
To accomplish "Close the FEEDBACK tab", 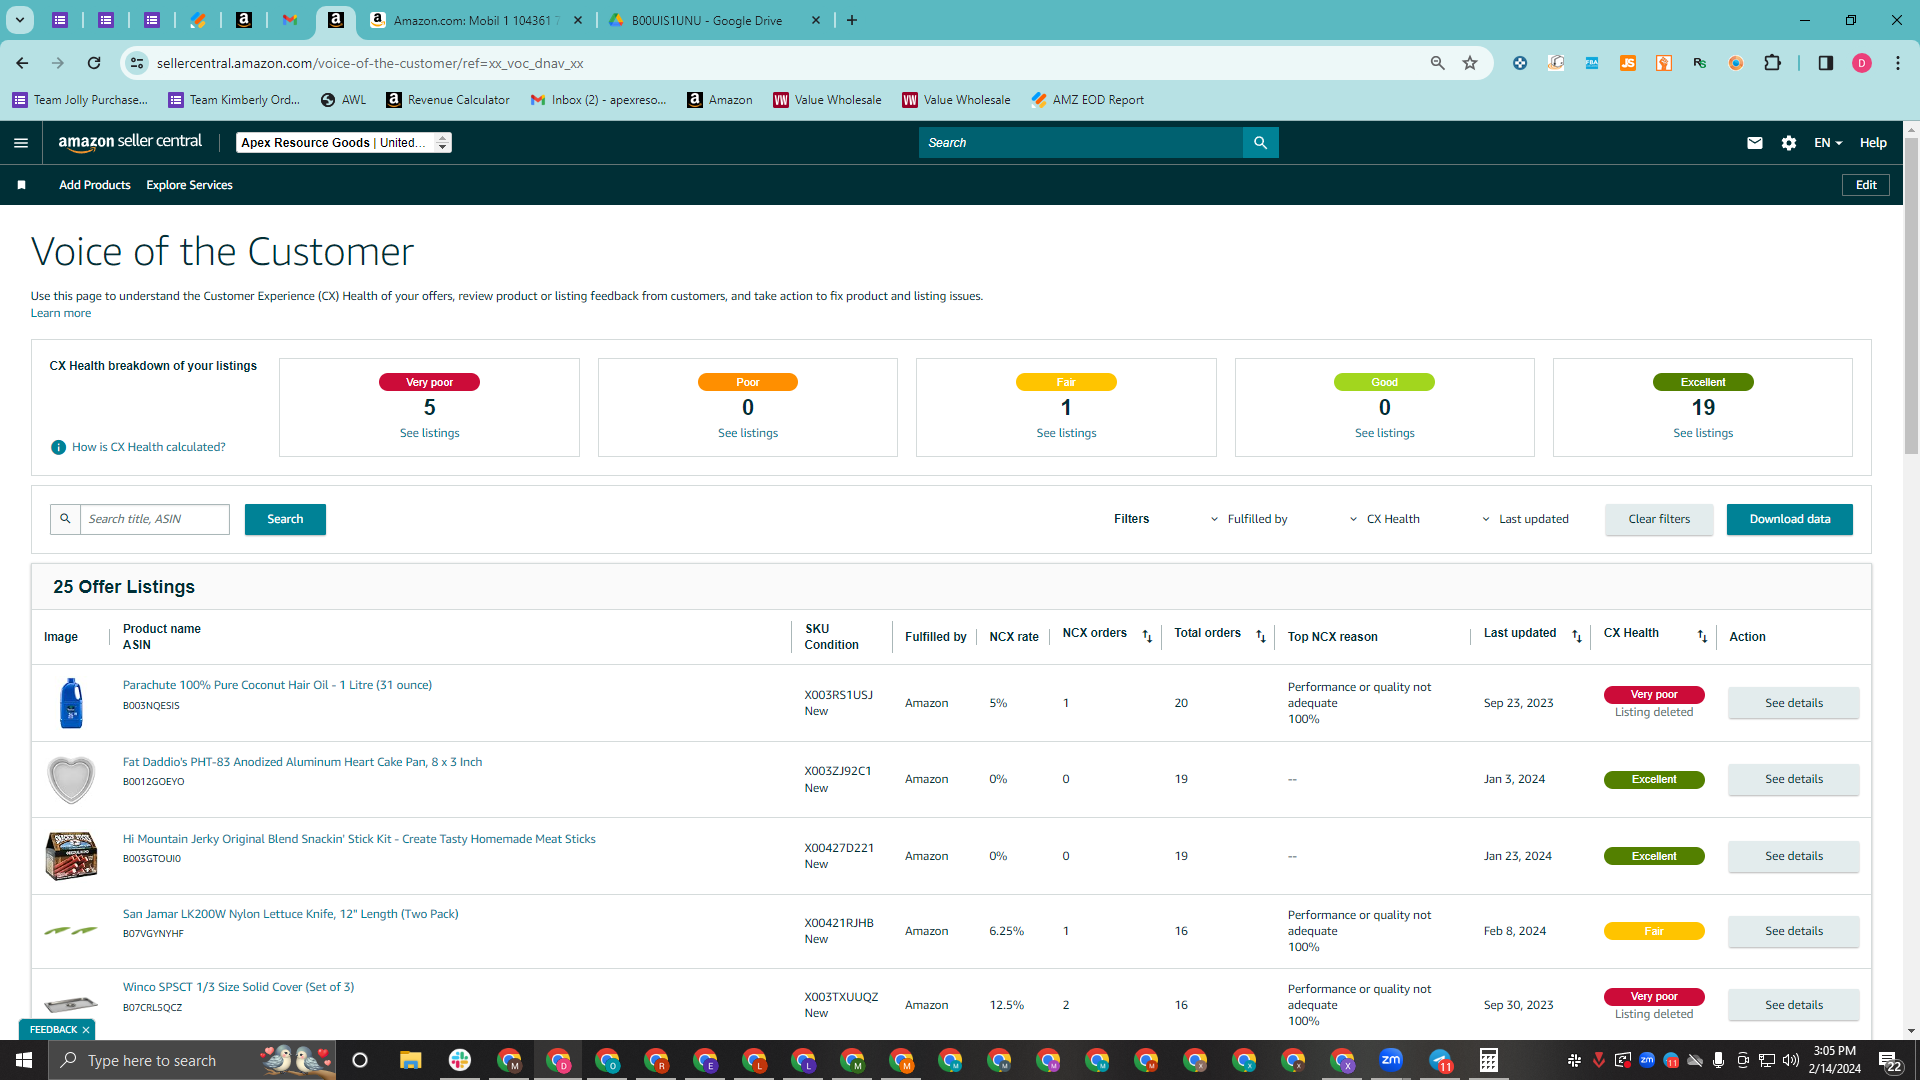I will pos(86,1030).
